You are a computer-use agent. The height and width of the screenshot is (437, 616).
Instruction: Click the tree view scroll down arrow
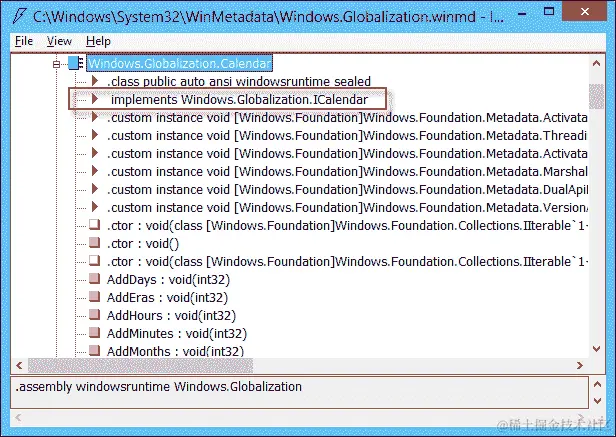click(x=596, y=349)
